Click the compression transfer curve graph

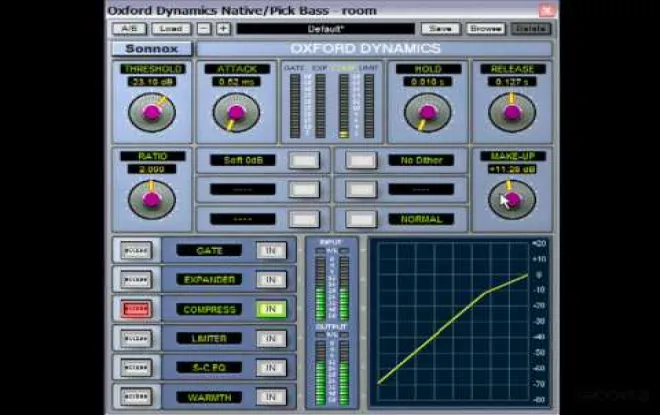(452, 322)
